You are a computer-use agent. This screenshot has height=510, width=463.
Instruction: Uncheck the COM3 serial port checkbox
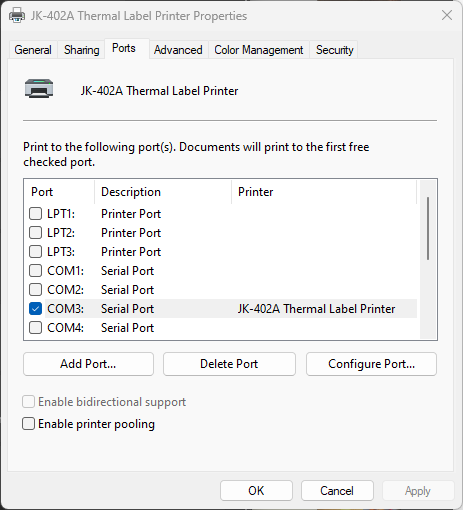click(x=35, y=309)
